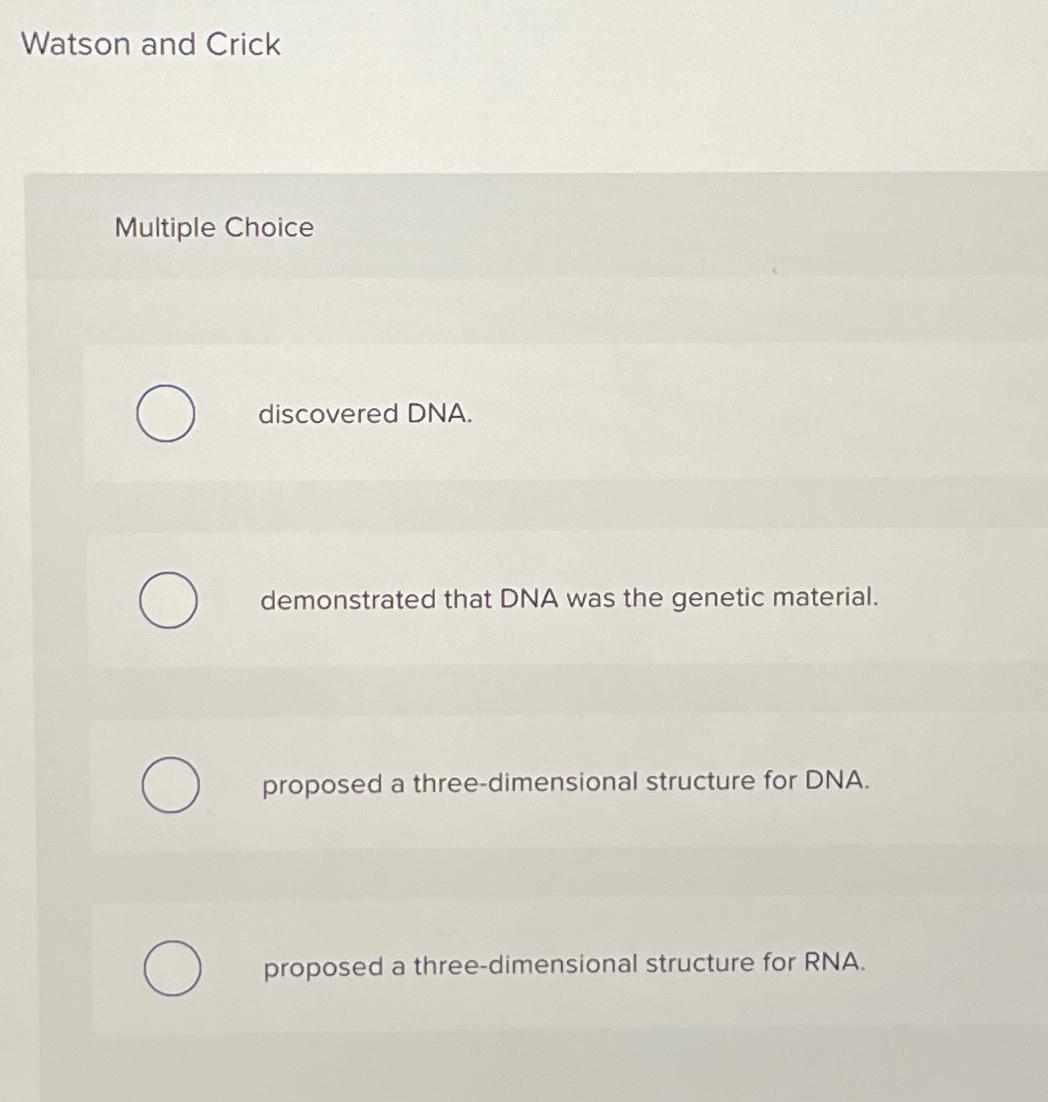Click the 'Watson and Crick' question title

coord(148,44)
